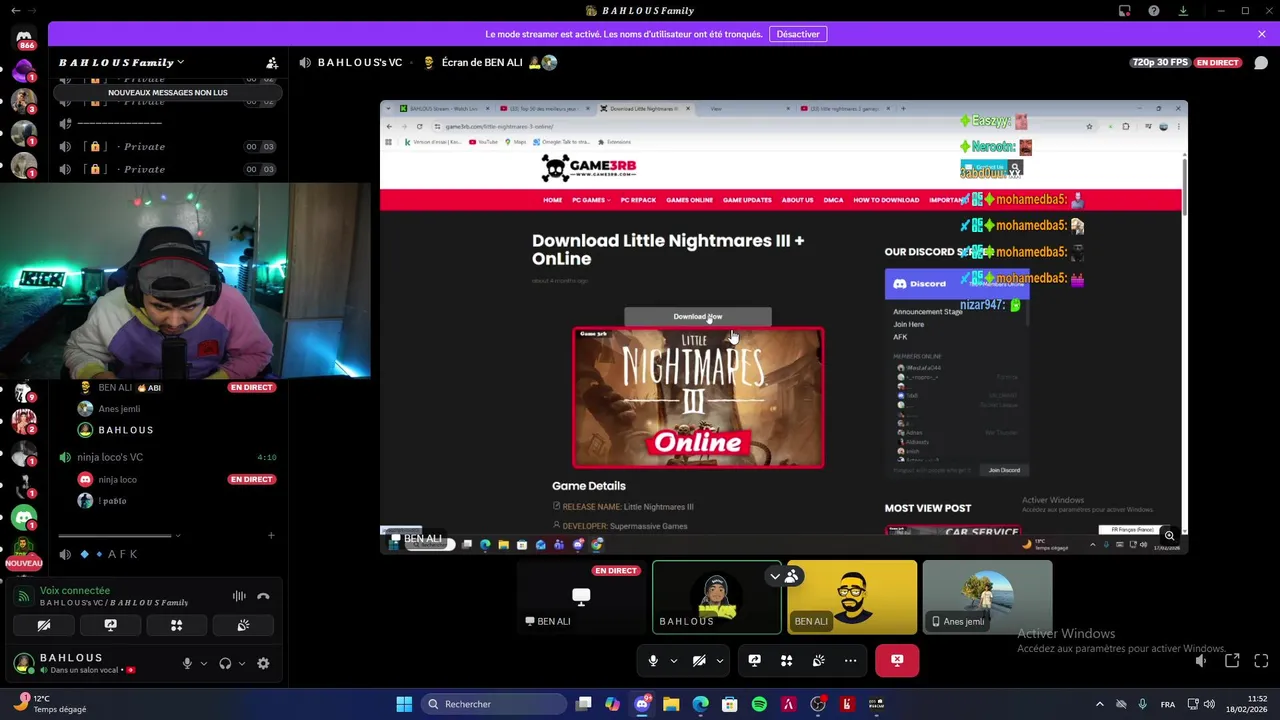Open the Discord help icon in title bar
Viewport: 1280px width, 720px height.
pos(1154,11)
